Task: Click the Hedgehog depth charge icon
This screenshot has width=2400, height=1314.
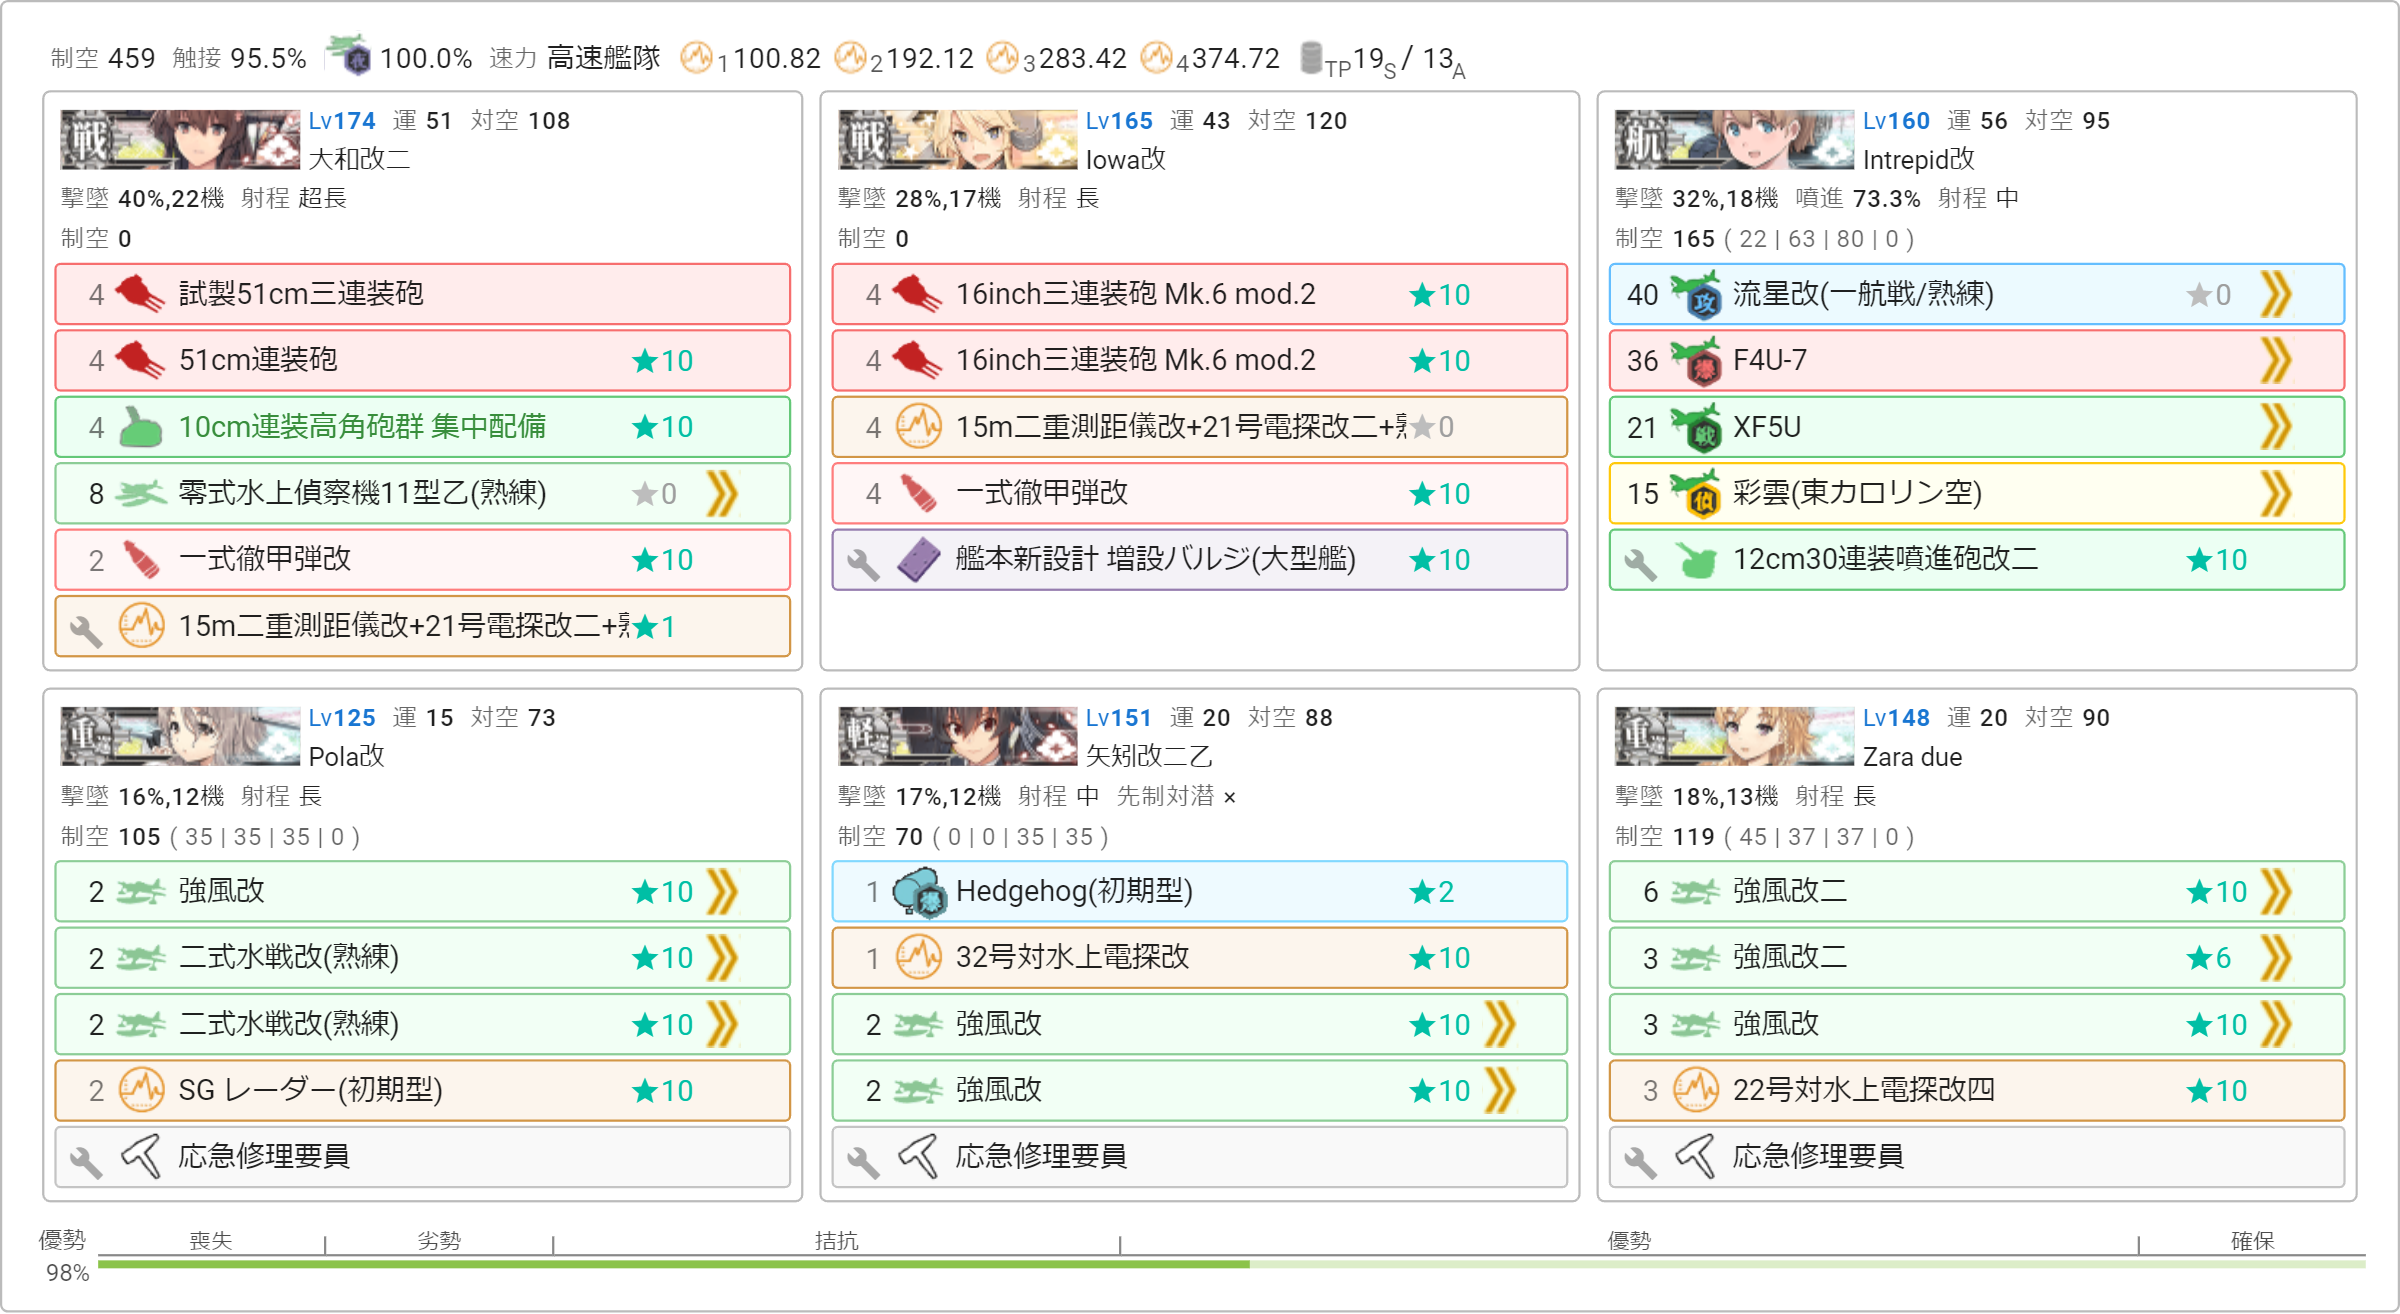Action: [919, 892]
